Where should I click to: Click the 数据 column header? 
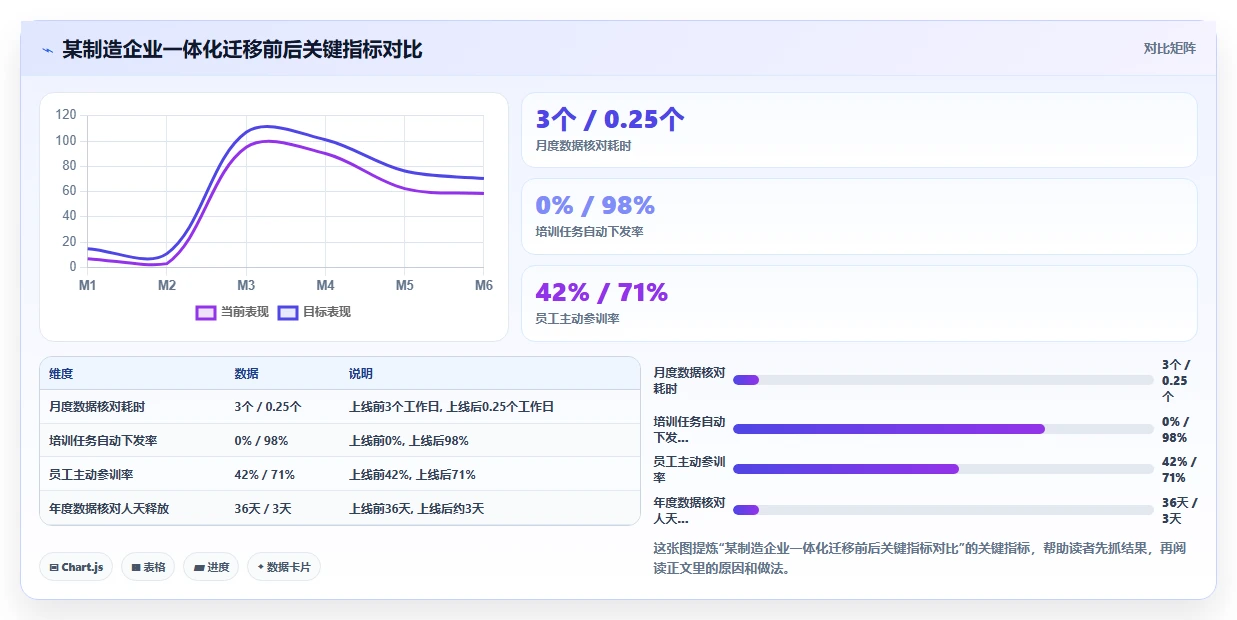tap(246, 374)
